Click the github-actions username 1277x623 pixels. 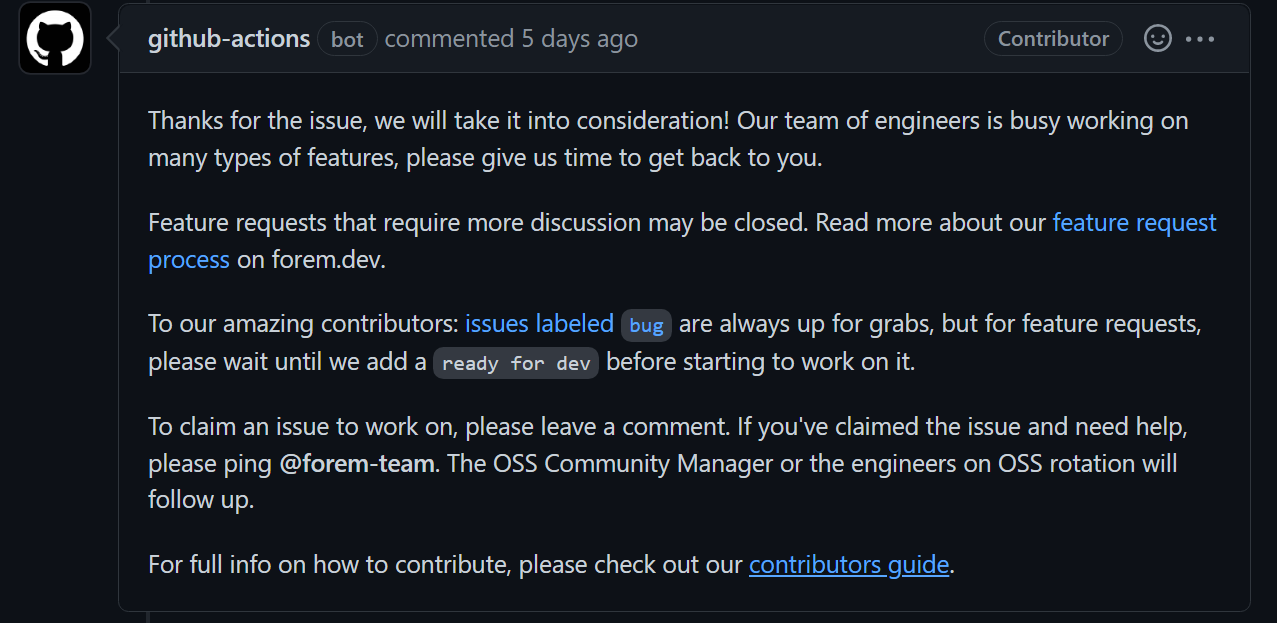click(228, 38)
